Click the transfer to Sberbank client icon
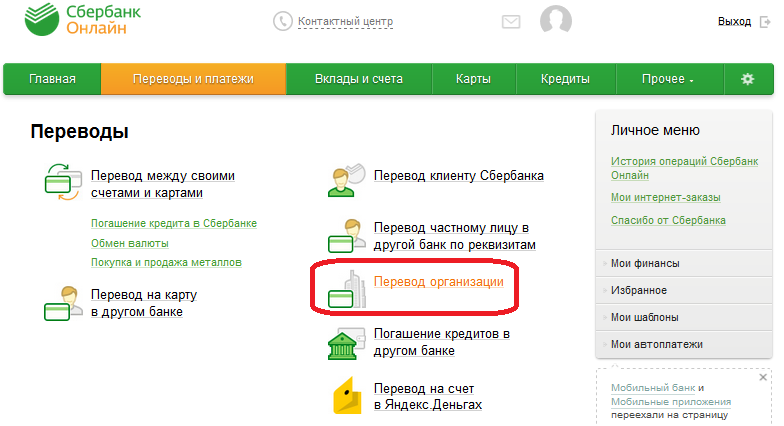Viewport: 784px width, 426px height. click(x=346, y=180)
